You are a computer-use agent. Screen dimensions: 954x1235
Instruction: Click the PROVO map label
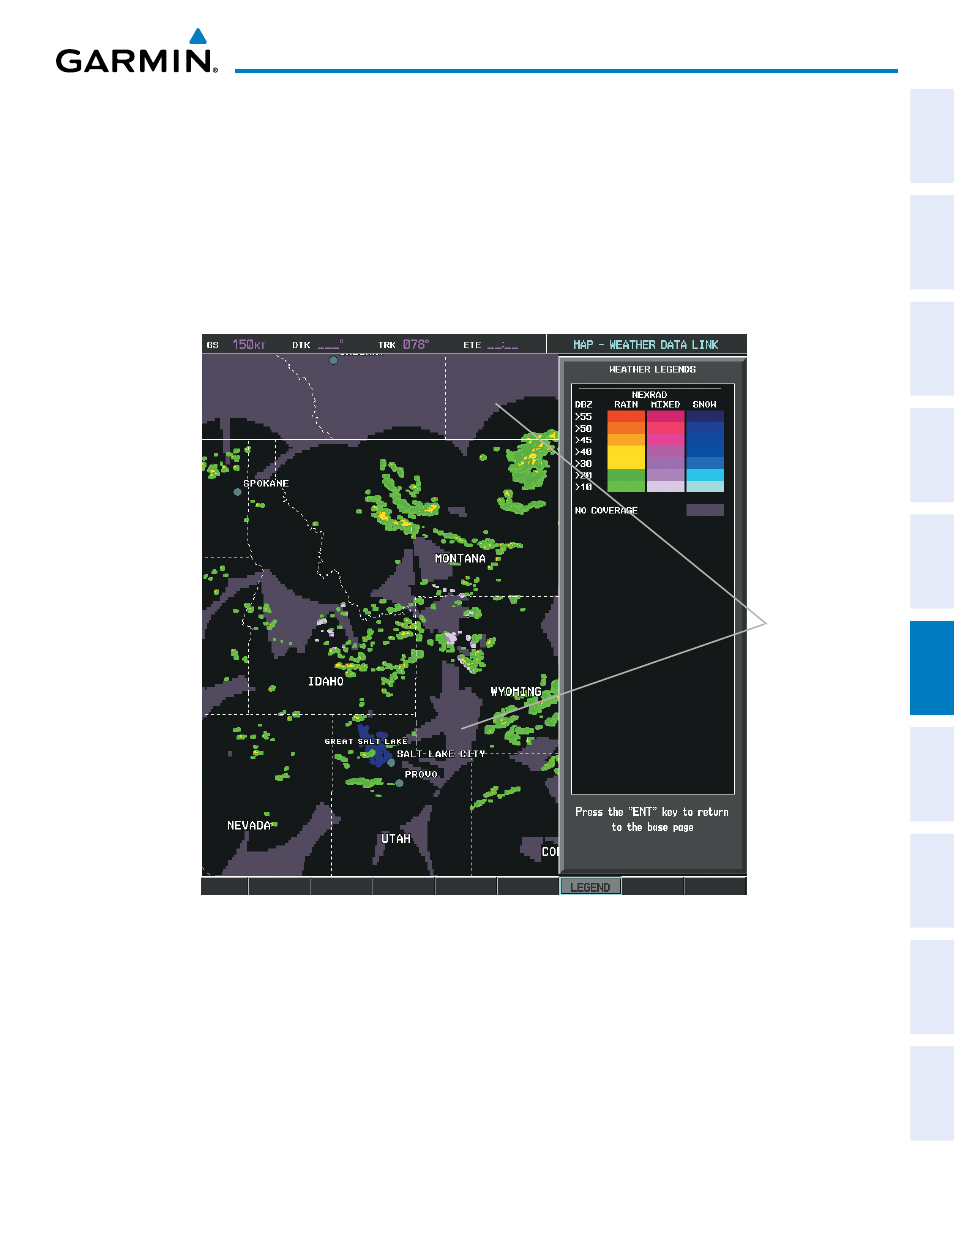click(x=421, y=774)
